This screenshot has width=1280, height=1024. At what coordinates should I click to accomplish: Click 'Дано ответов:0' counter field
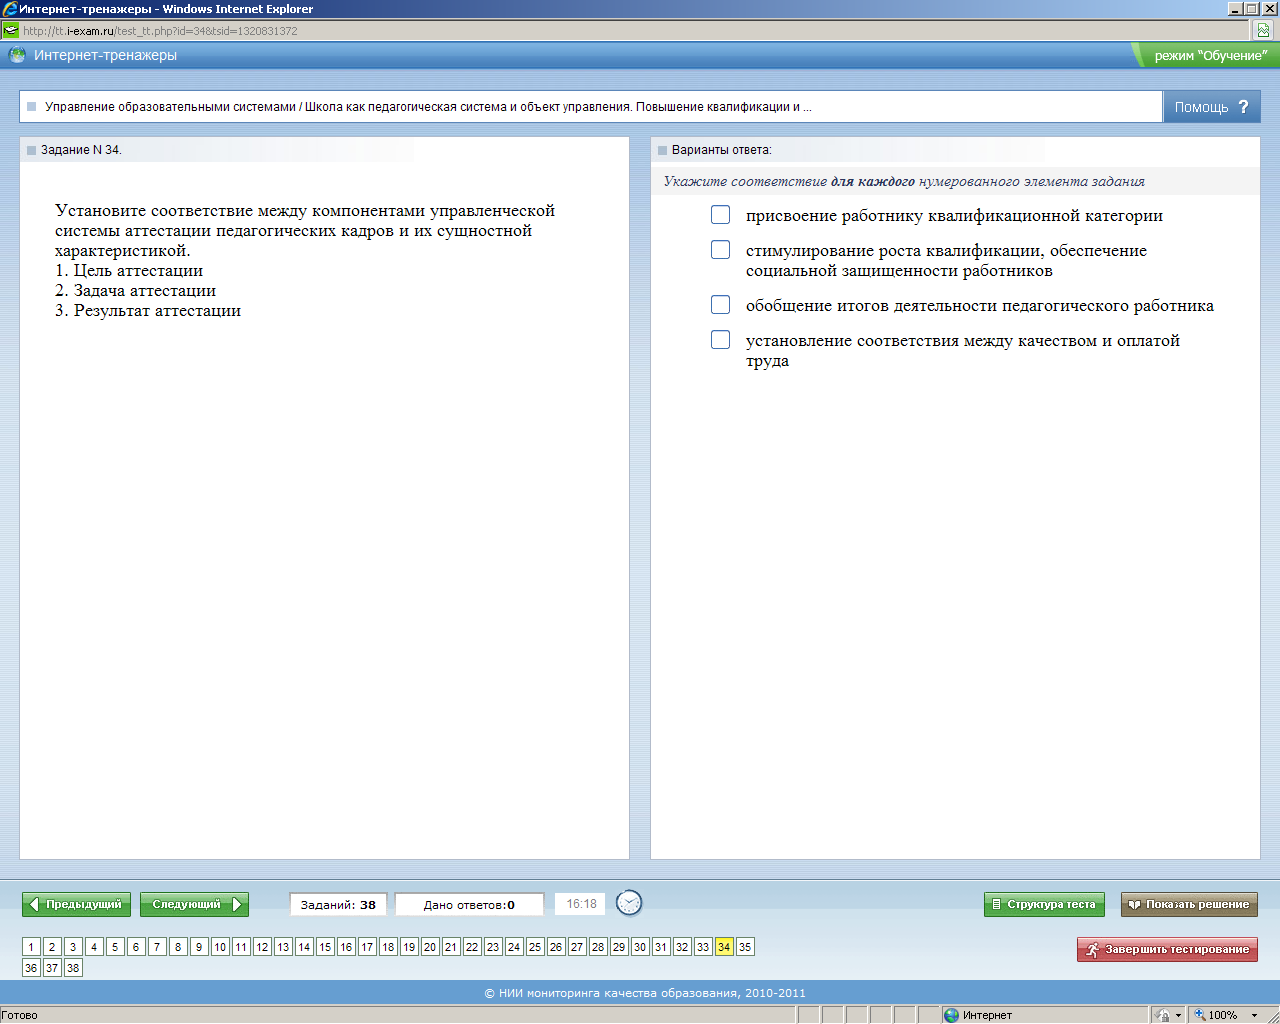(469, 904)
